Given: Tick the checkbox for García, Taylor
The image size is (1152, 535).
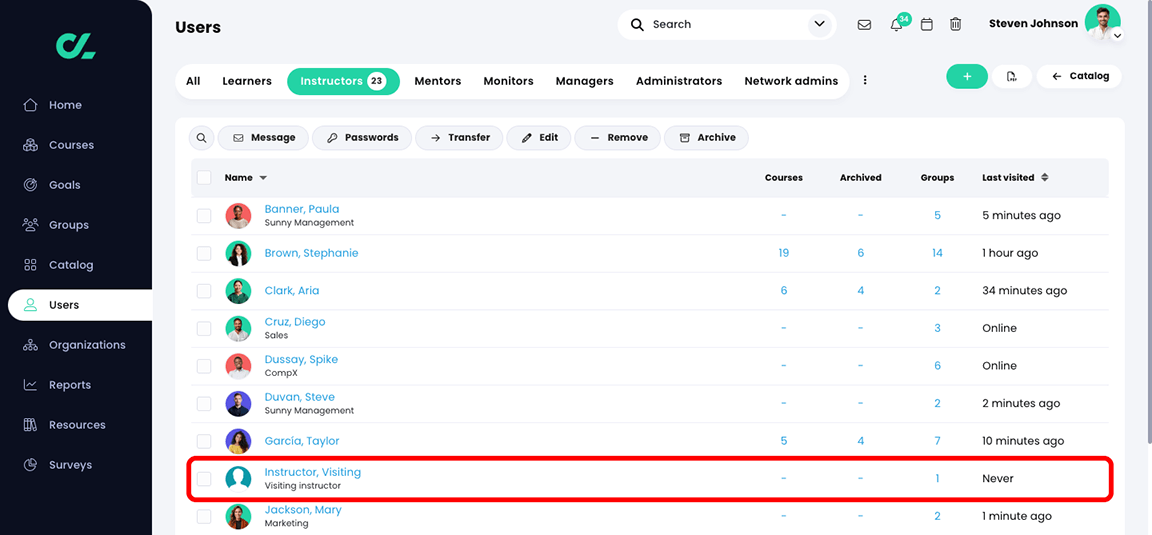Looking at the screenshot, I should click(x=204, y=441).
